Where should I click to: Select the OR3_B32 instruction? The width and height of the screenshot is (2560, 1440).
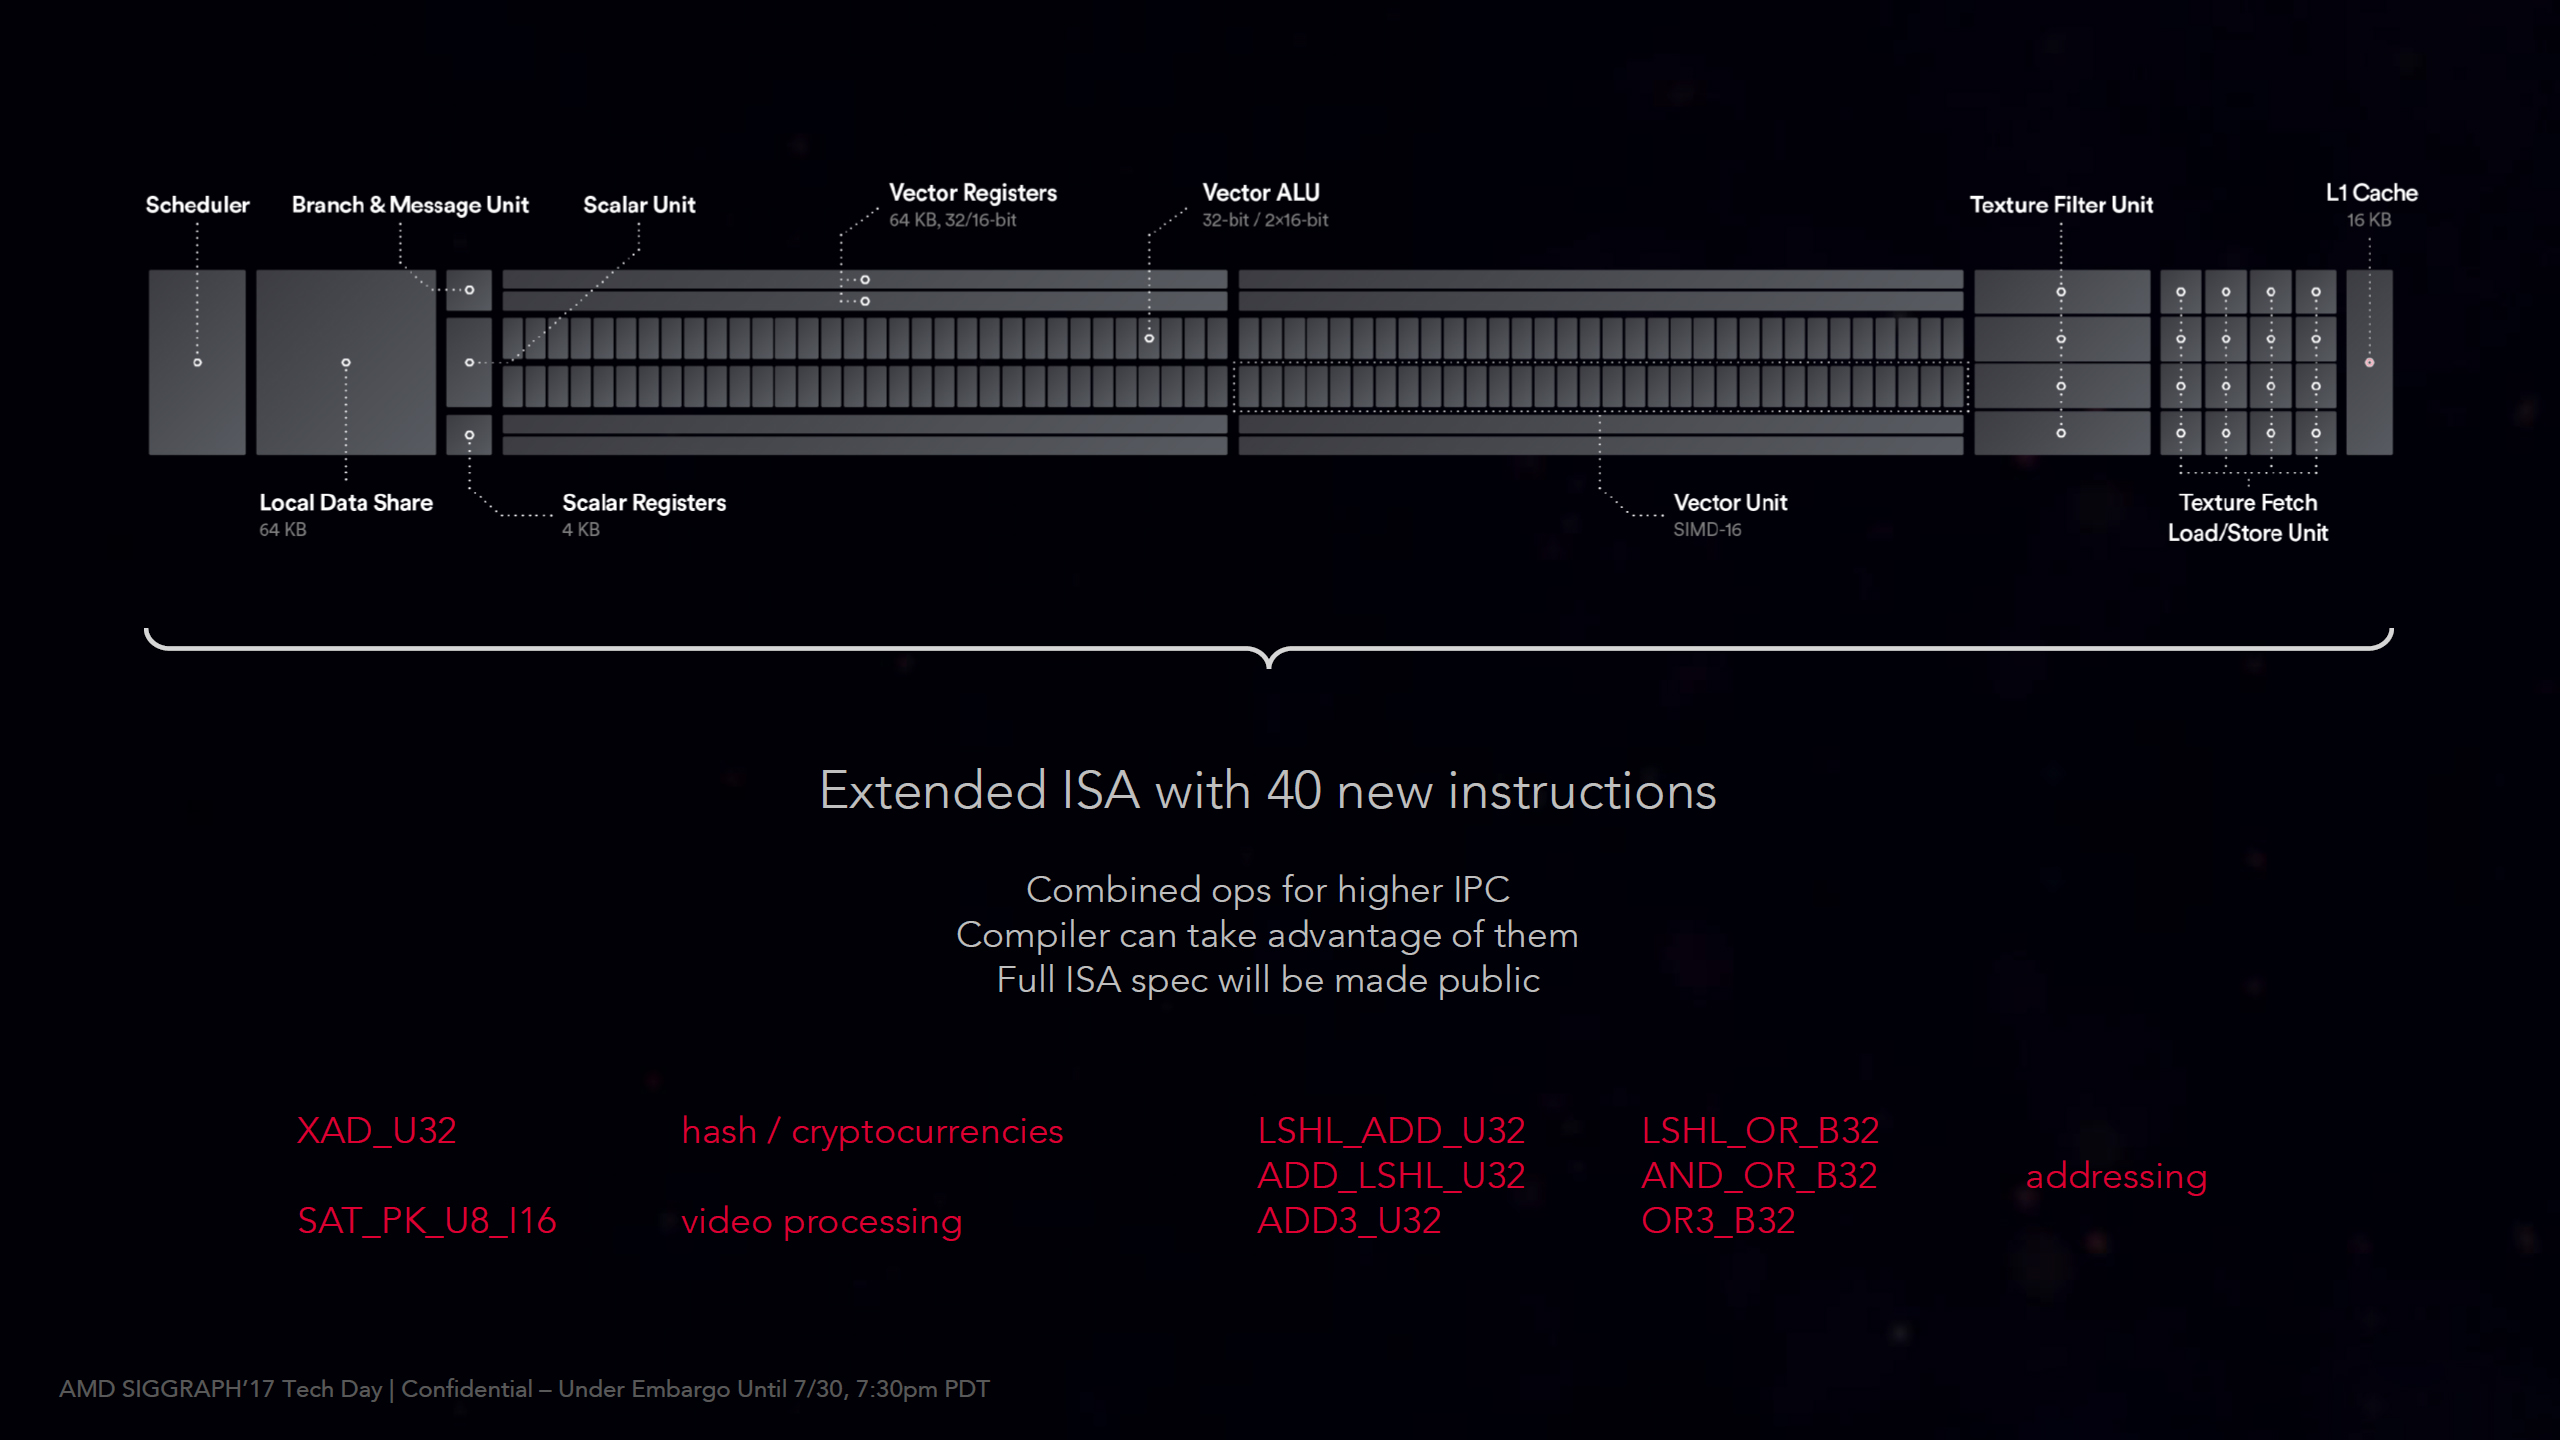1718,1221
